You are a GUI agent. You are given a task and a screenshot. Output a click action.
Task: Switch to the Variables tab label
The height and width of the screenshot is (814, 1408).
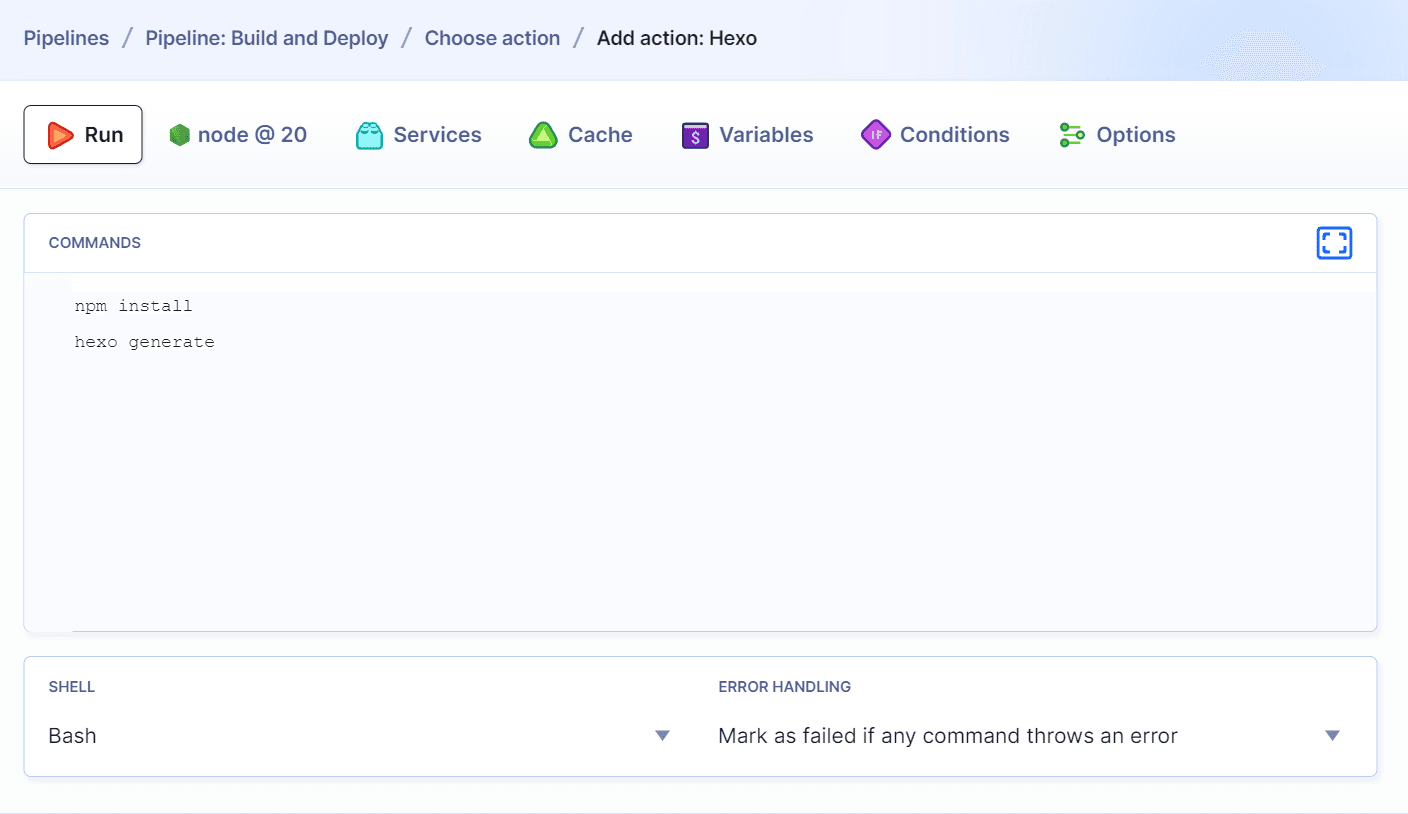pos(766,135)
